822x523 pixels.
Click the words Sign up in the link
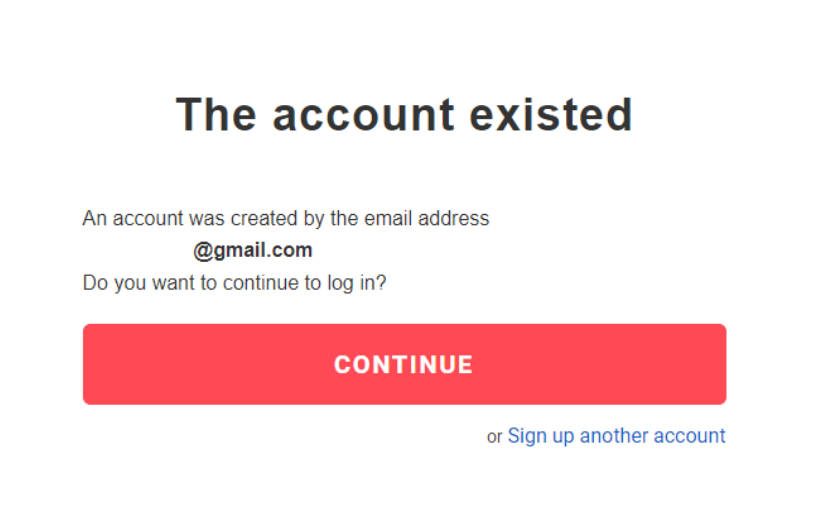(541, 436)
